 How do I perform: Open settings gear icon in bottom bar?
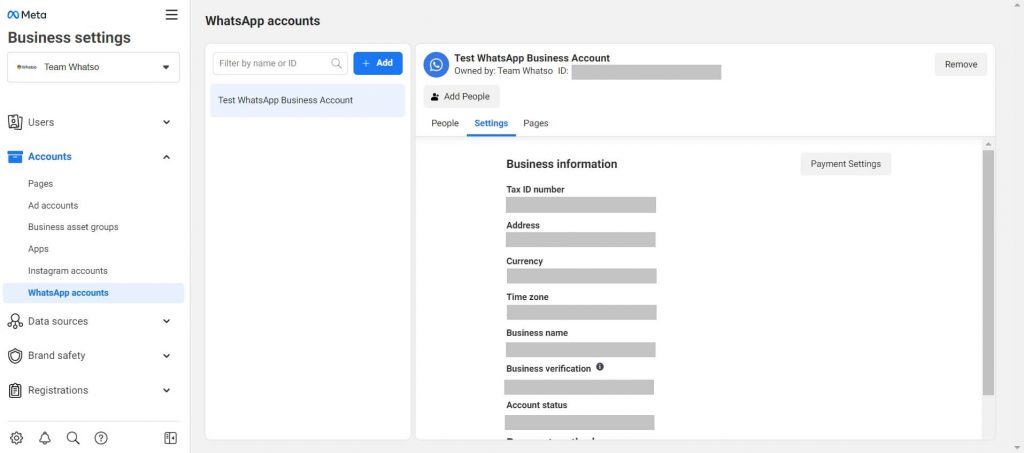[16, 438]
